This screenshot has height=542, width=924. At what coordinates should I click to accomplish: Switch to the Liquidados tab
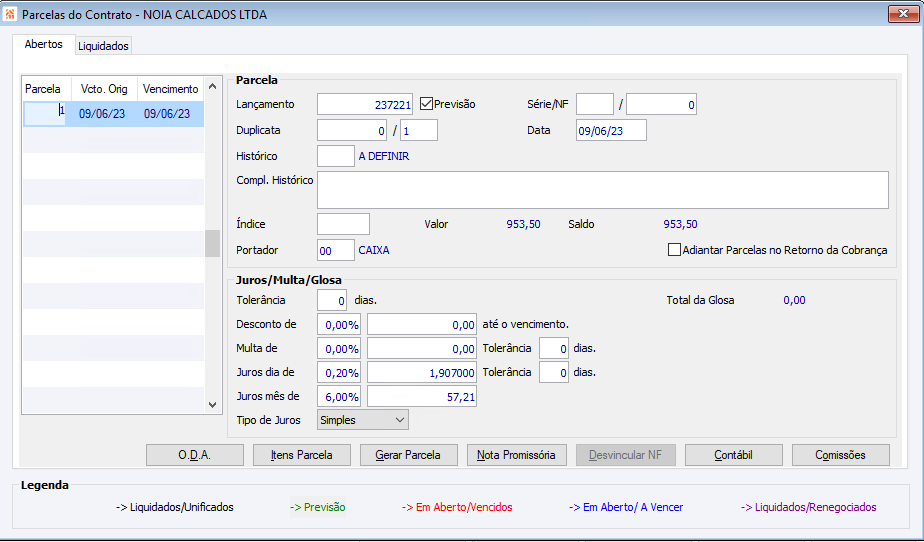coord(104,46)
